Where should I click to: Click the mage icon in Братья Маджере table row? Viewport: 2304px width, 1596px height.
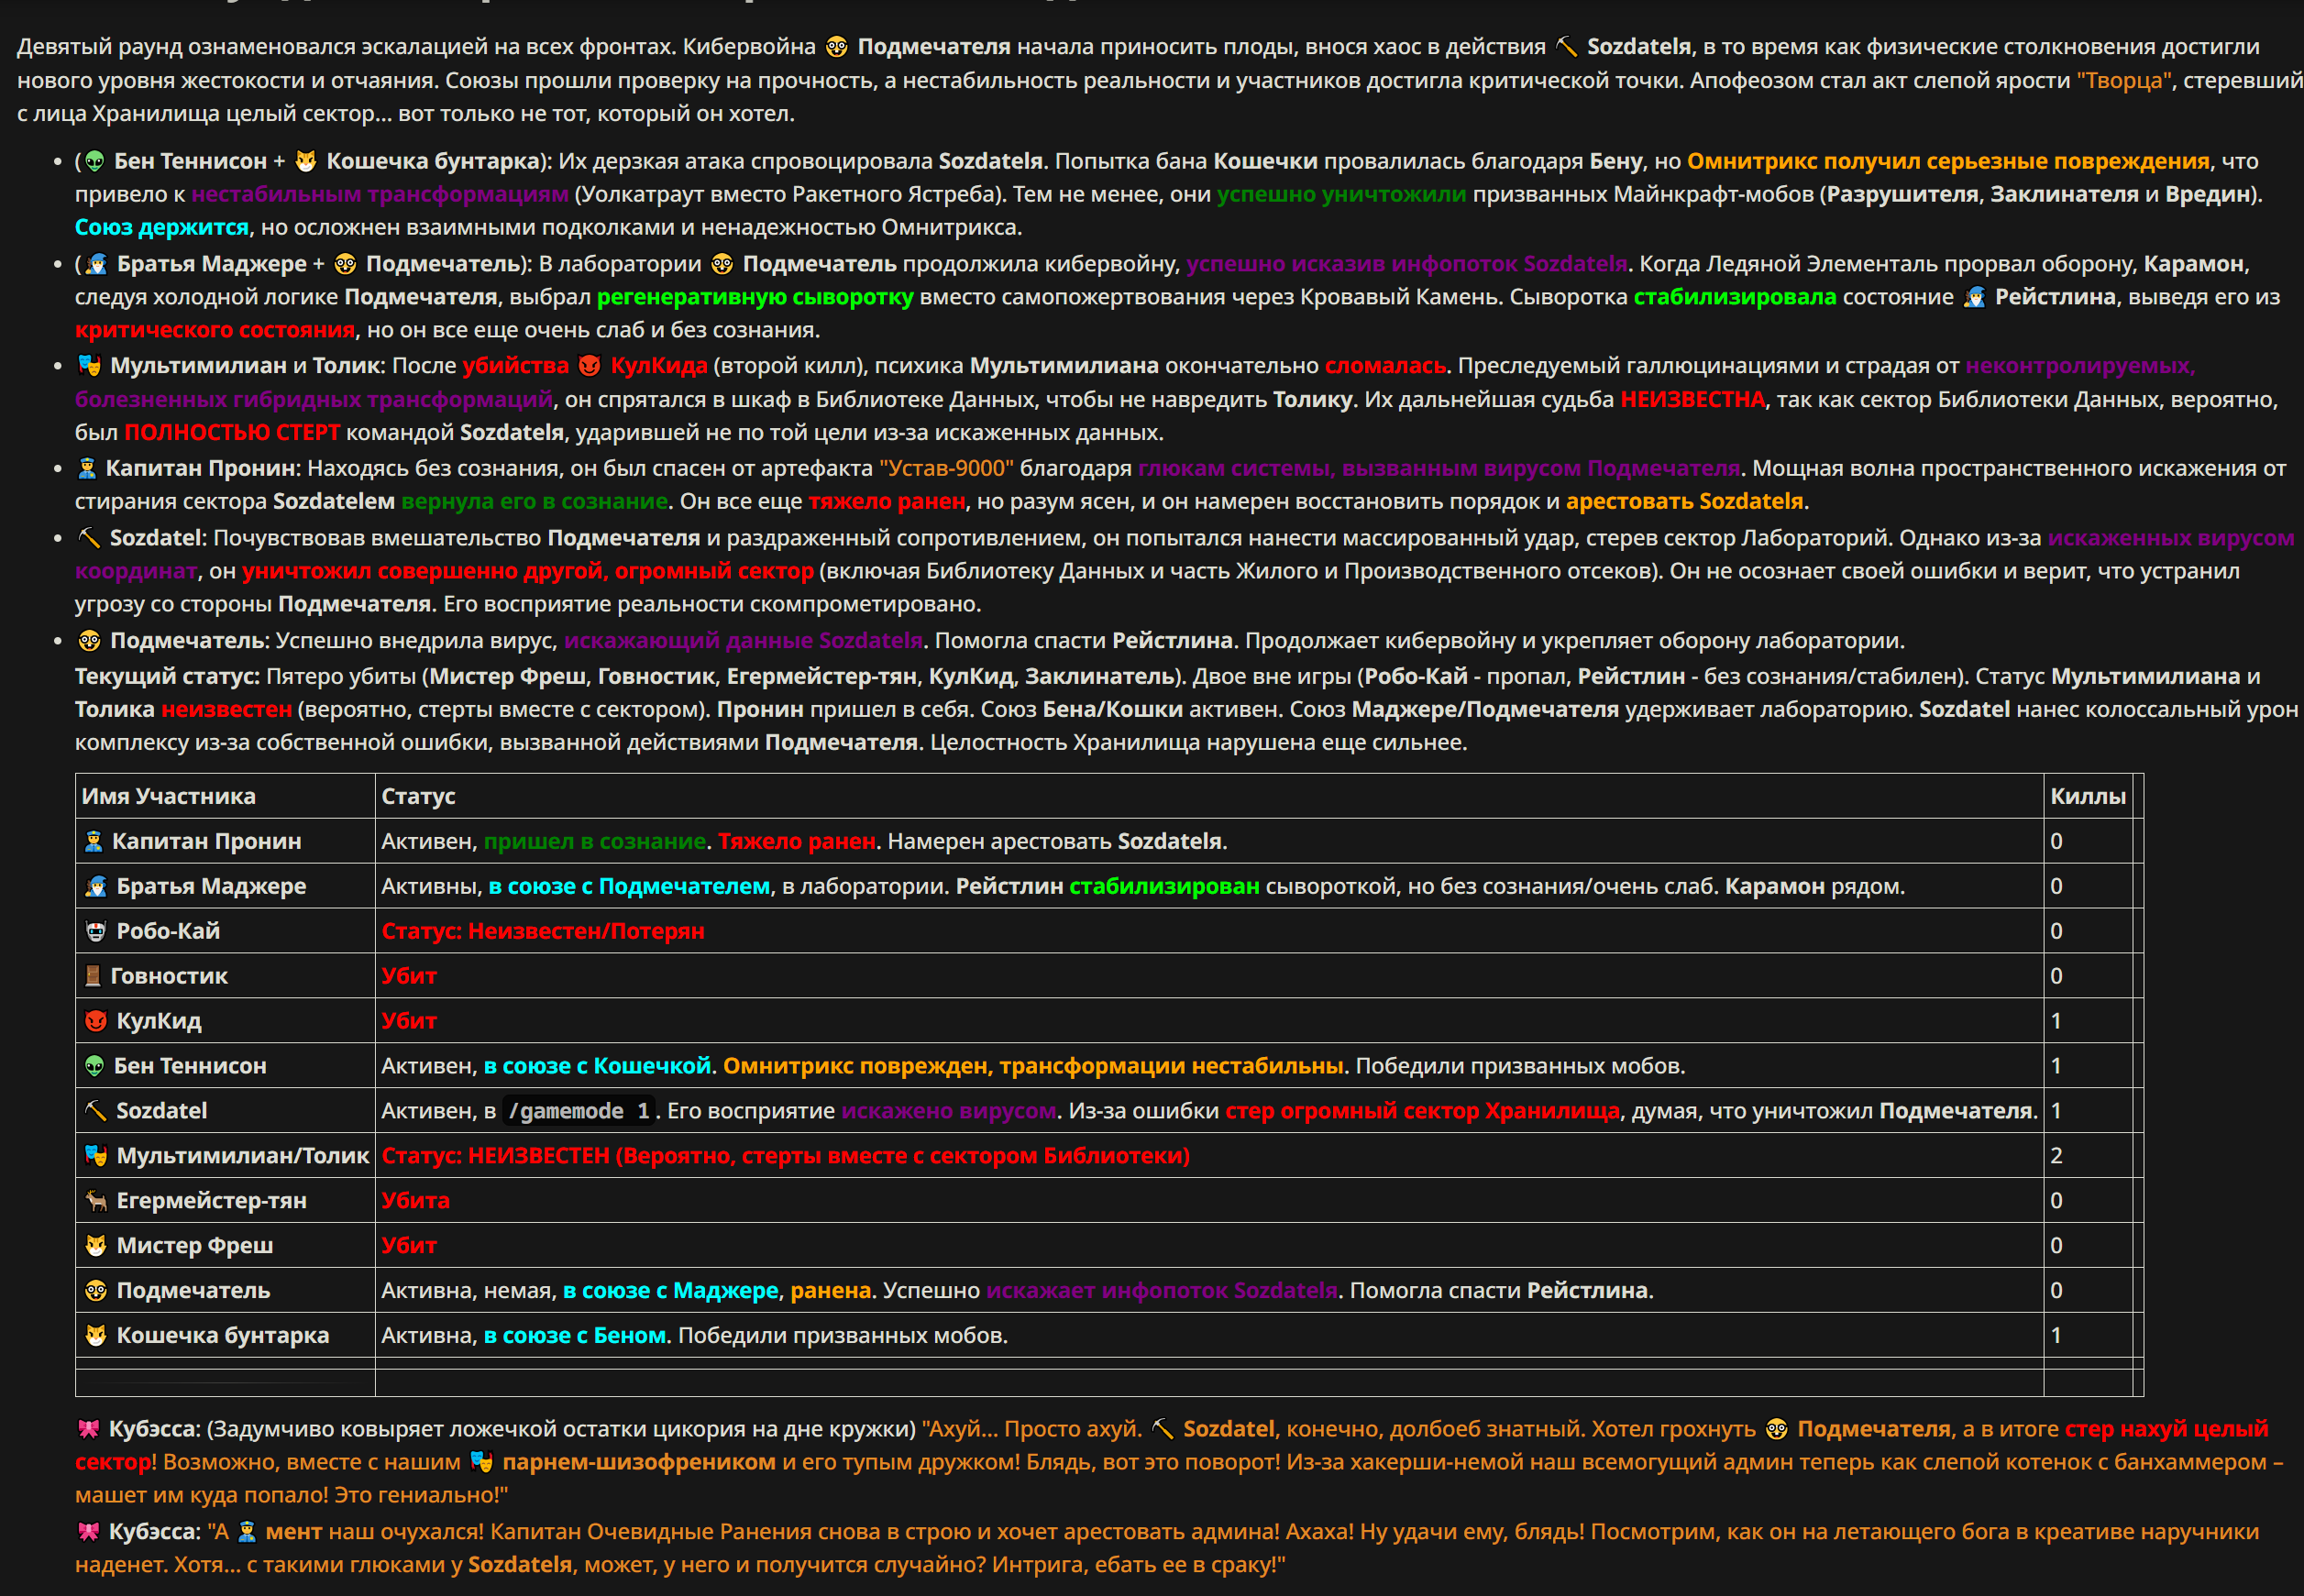[x=96, y=886]
